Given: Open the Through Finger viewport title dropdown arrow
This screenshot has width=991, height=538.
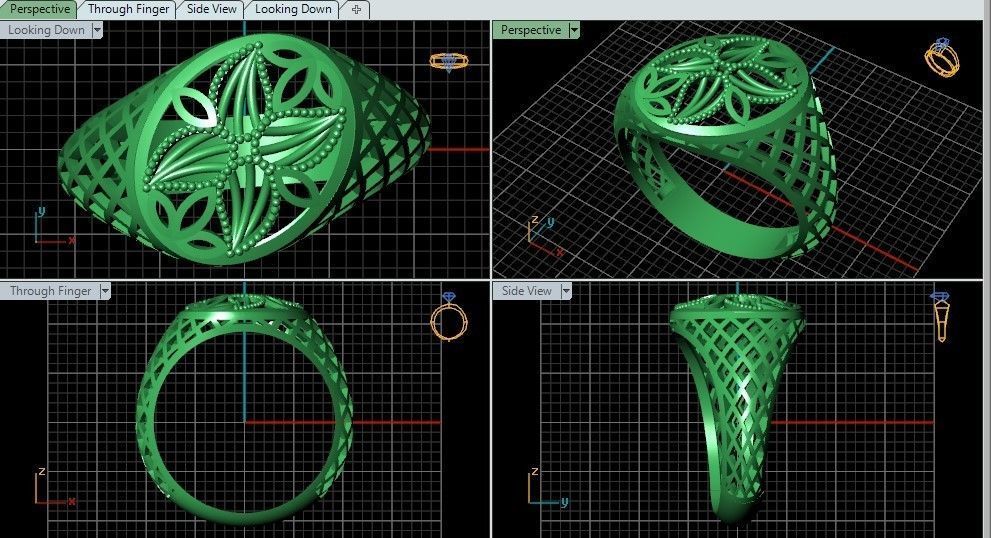Looking at the screenshot, I should point(105,291).
